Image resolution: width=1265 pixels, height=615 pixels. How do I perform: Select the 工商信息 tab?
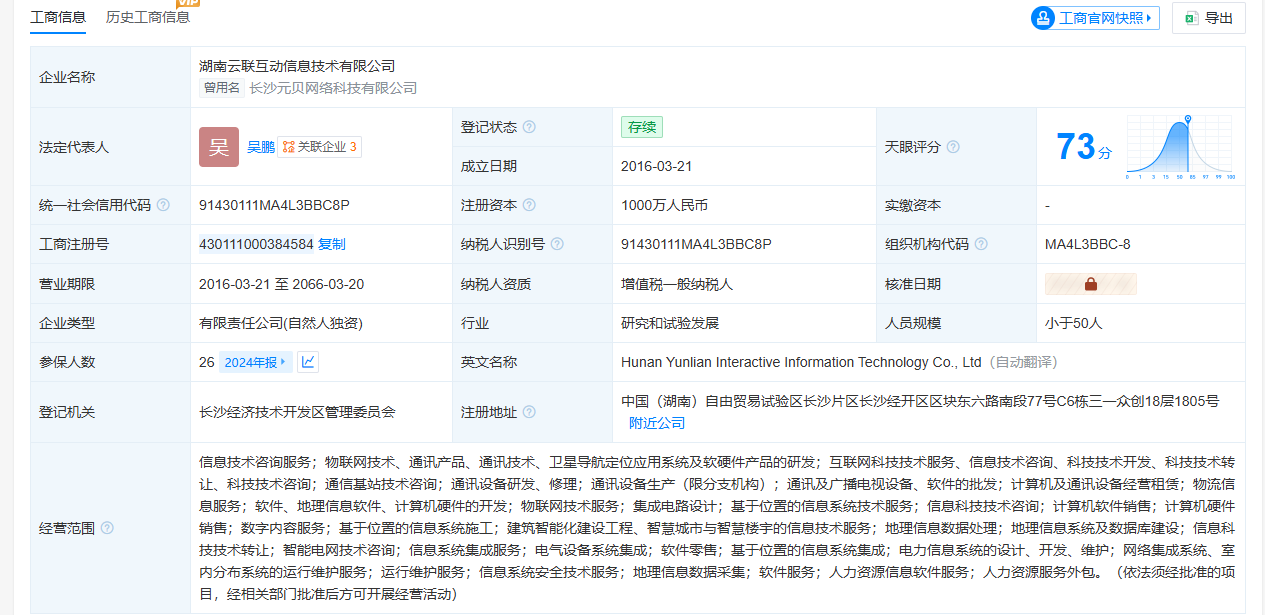(58, 17)
